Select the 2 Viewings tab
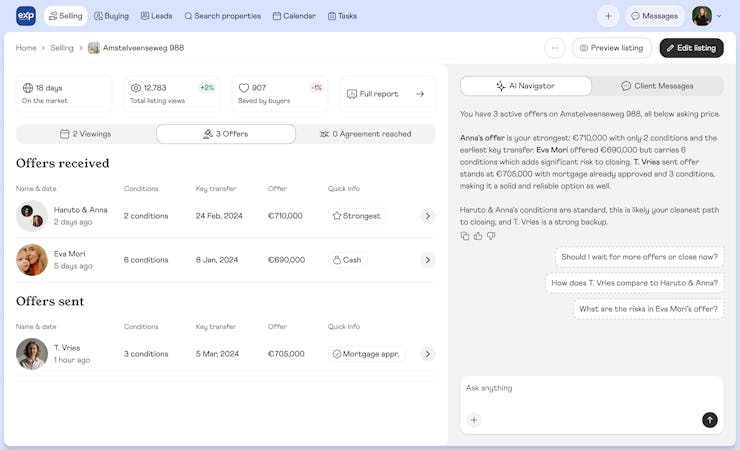 click(86, 134)
